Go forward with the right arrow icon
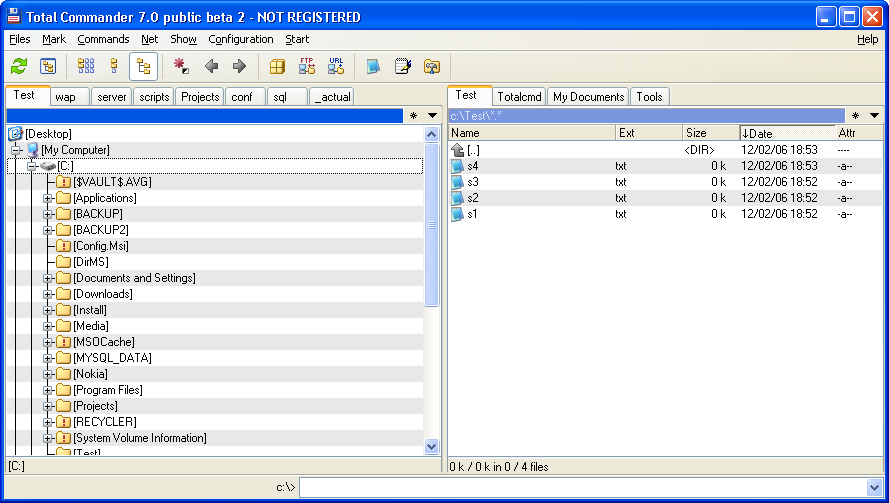Image resolution: width=889 pixels, height=503 pixels. pyautogui.click(x=239, y=66)
